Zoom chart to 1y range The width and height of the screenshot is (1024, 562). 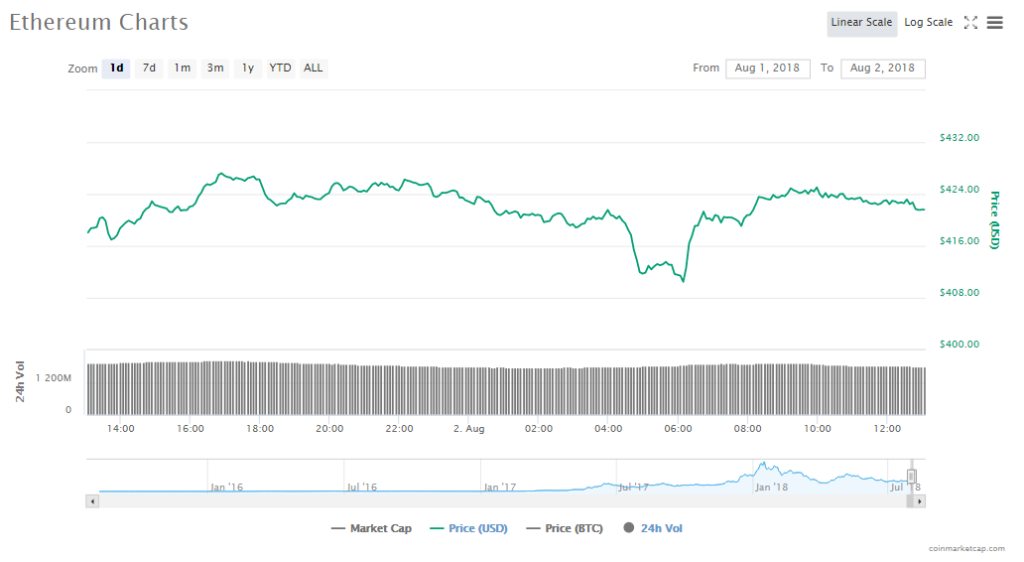click(x=247, y=68)
